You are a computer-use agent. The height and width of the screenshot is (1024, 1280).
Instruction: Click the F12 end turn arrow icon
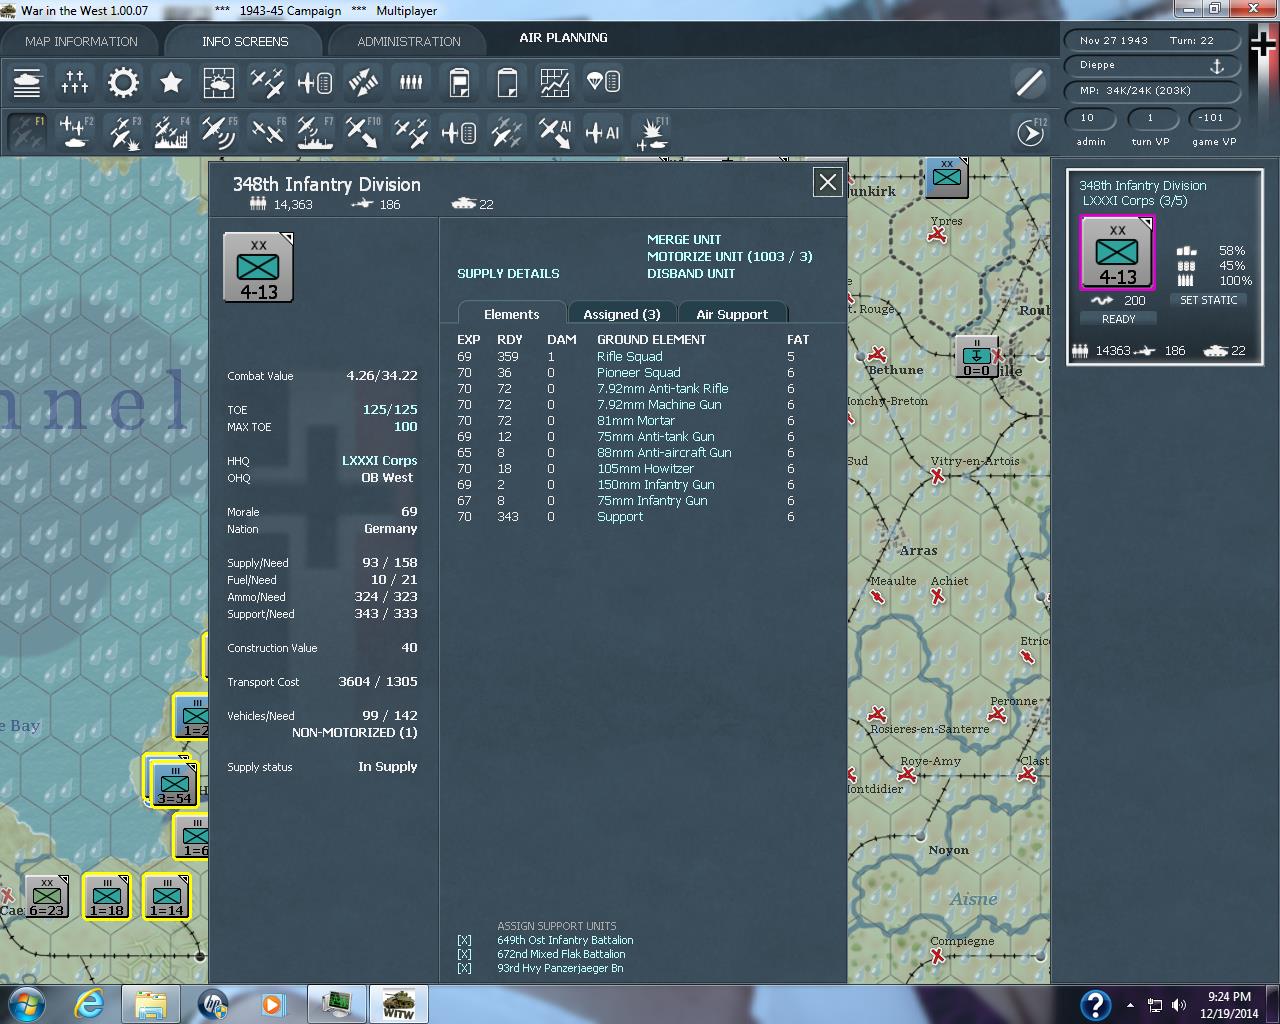1030,132
